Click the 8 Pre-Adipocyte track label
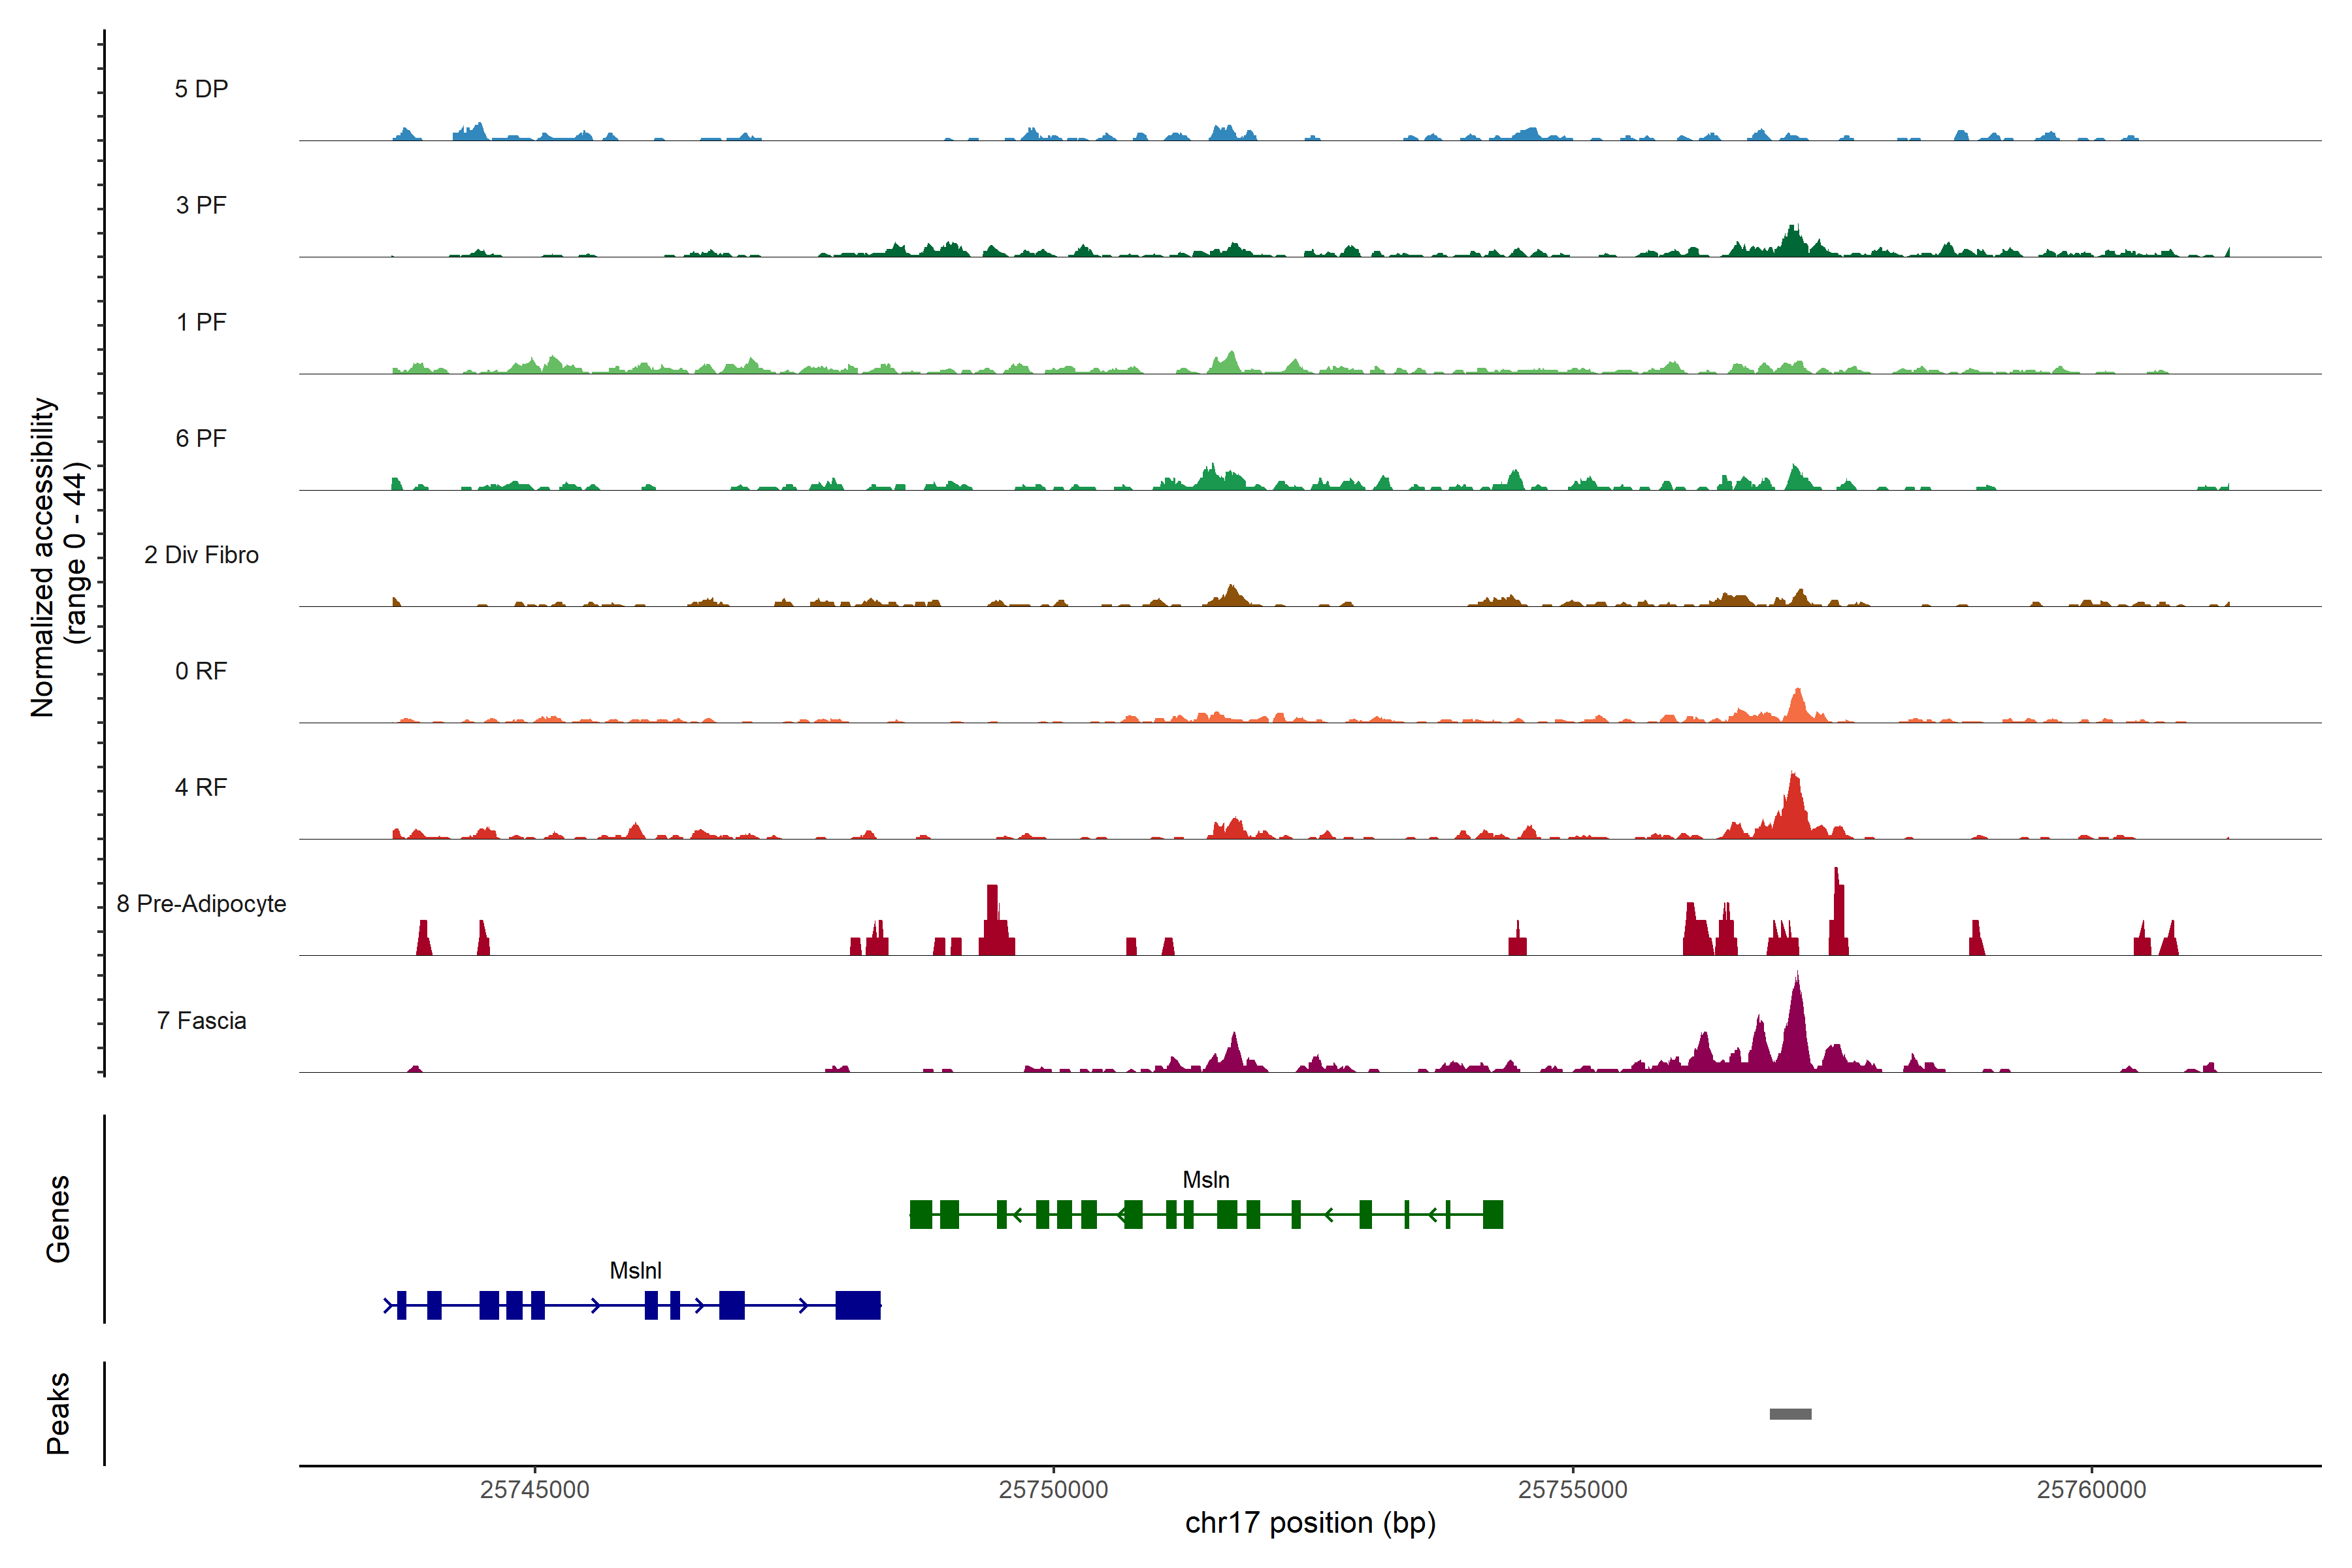The width and height of the screenshot is (2352, 1568). [x=201, y=904]
